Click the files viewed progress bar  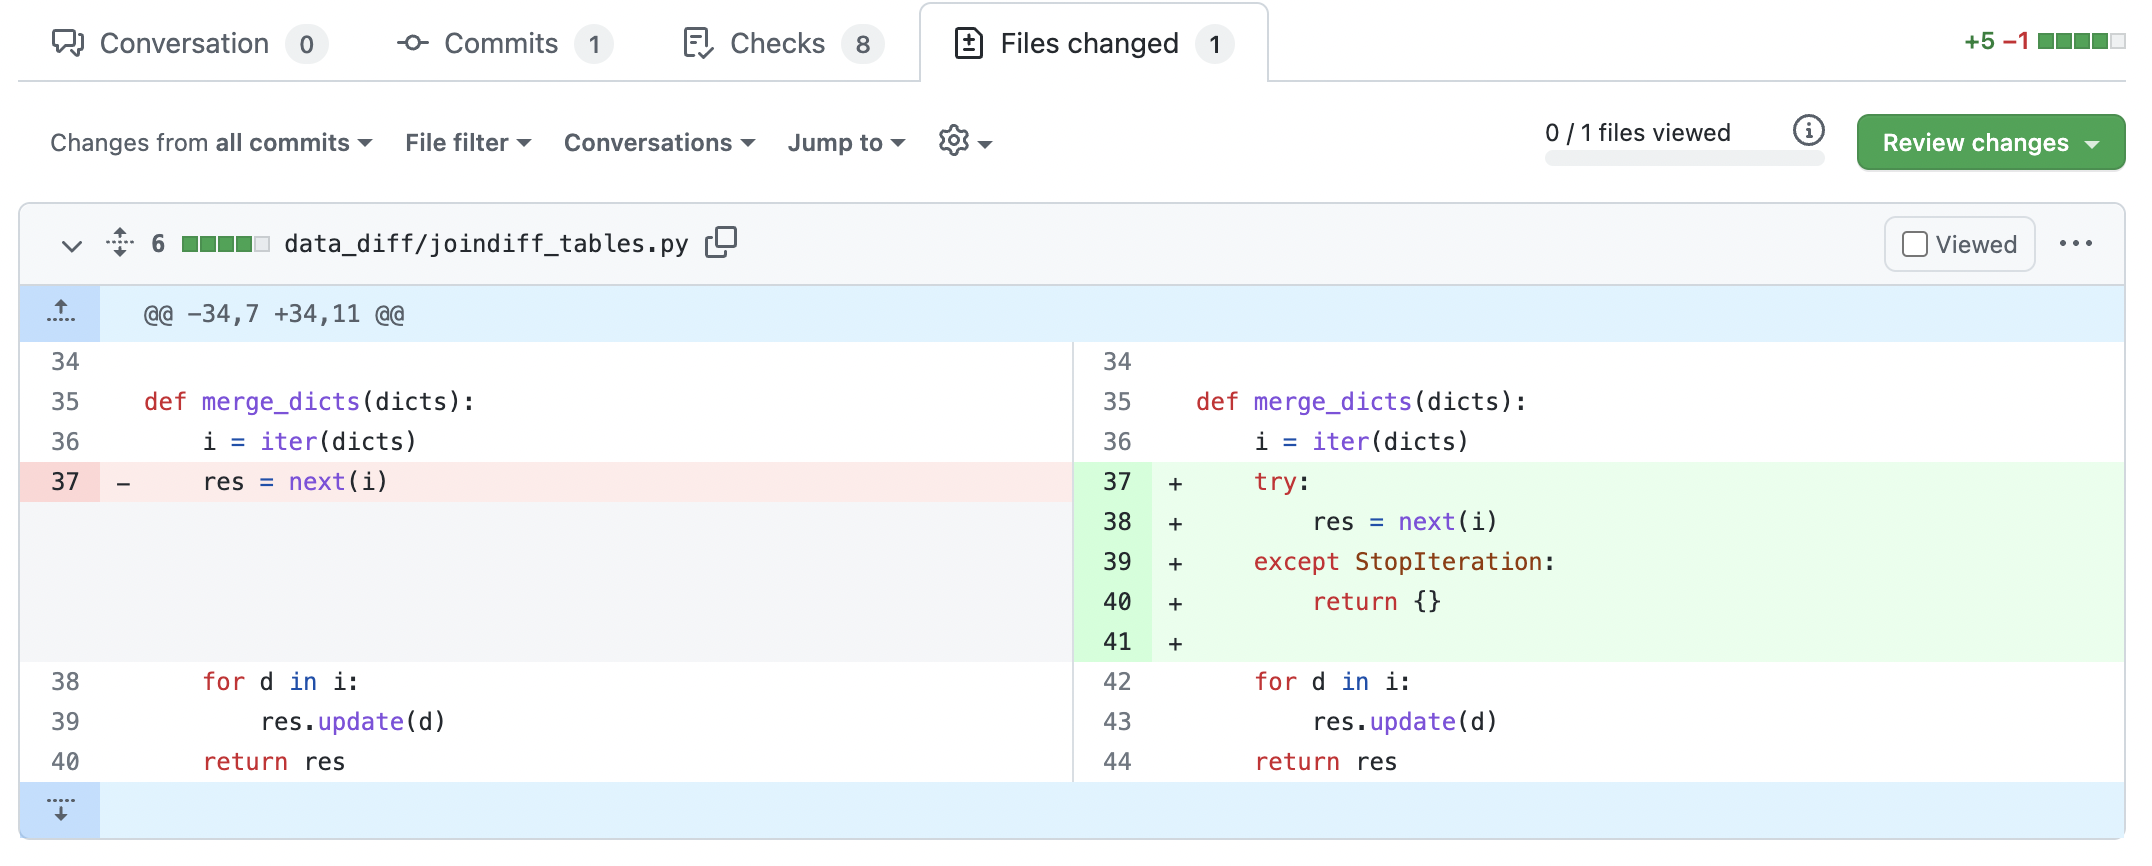[x=1684, y=158]
